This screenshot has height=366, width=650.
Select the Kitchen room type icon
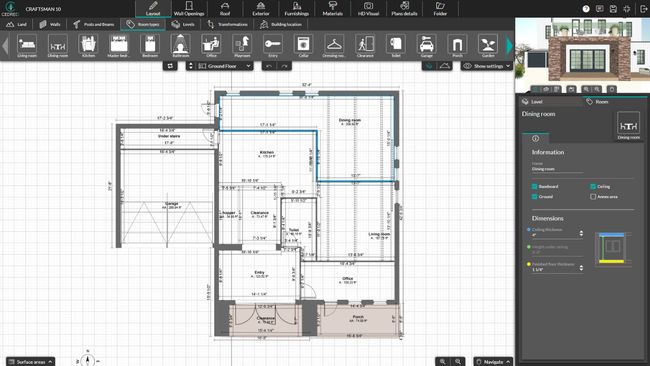88,46
